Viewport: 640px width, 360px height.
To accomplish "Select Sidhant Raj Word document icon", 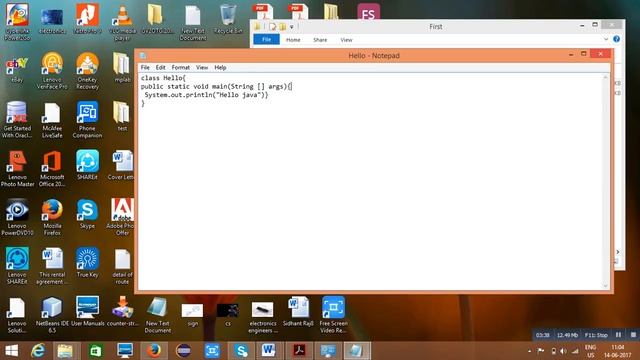I will 298,311.
